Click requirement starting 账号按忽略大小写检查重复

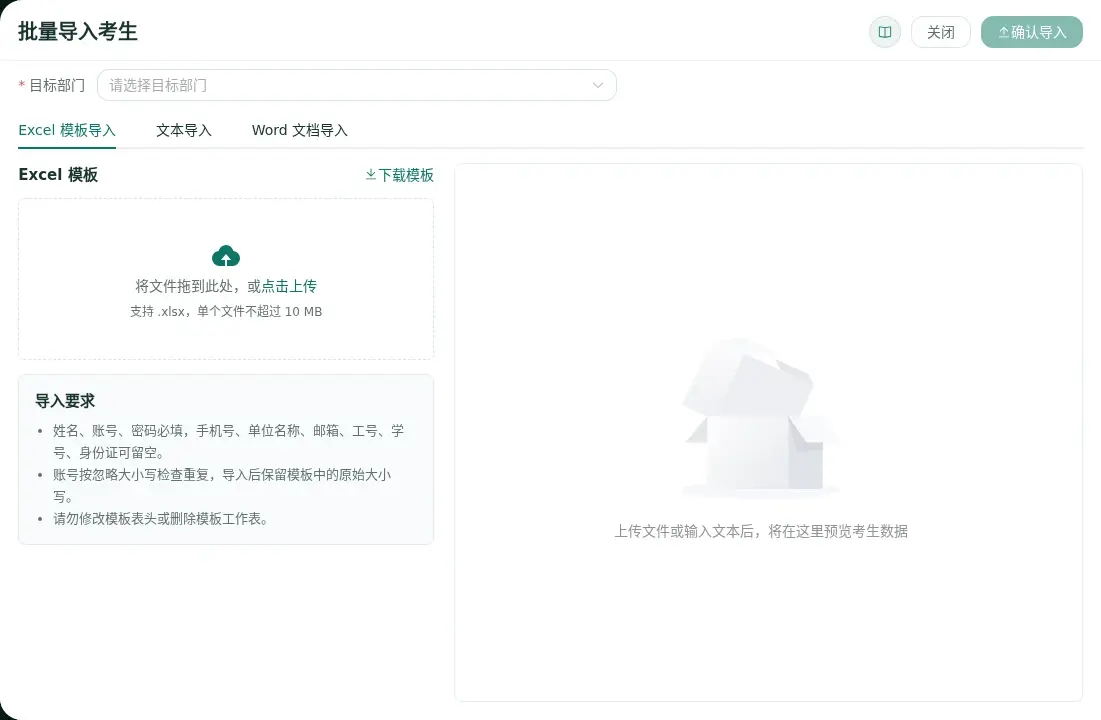point(222,485)
